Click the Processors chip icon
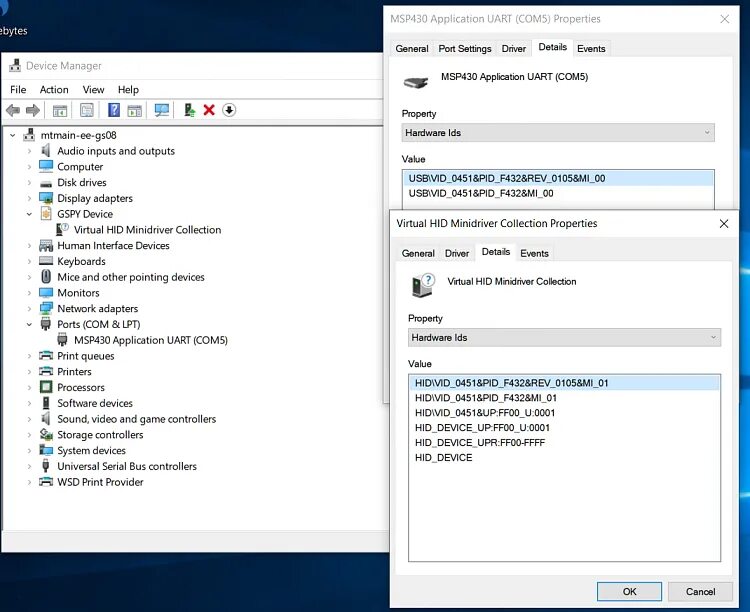Screen dimensions: 750x612 (x=46, y=387)
